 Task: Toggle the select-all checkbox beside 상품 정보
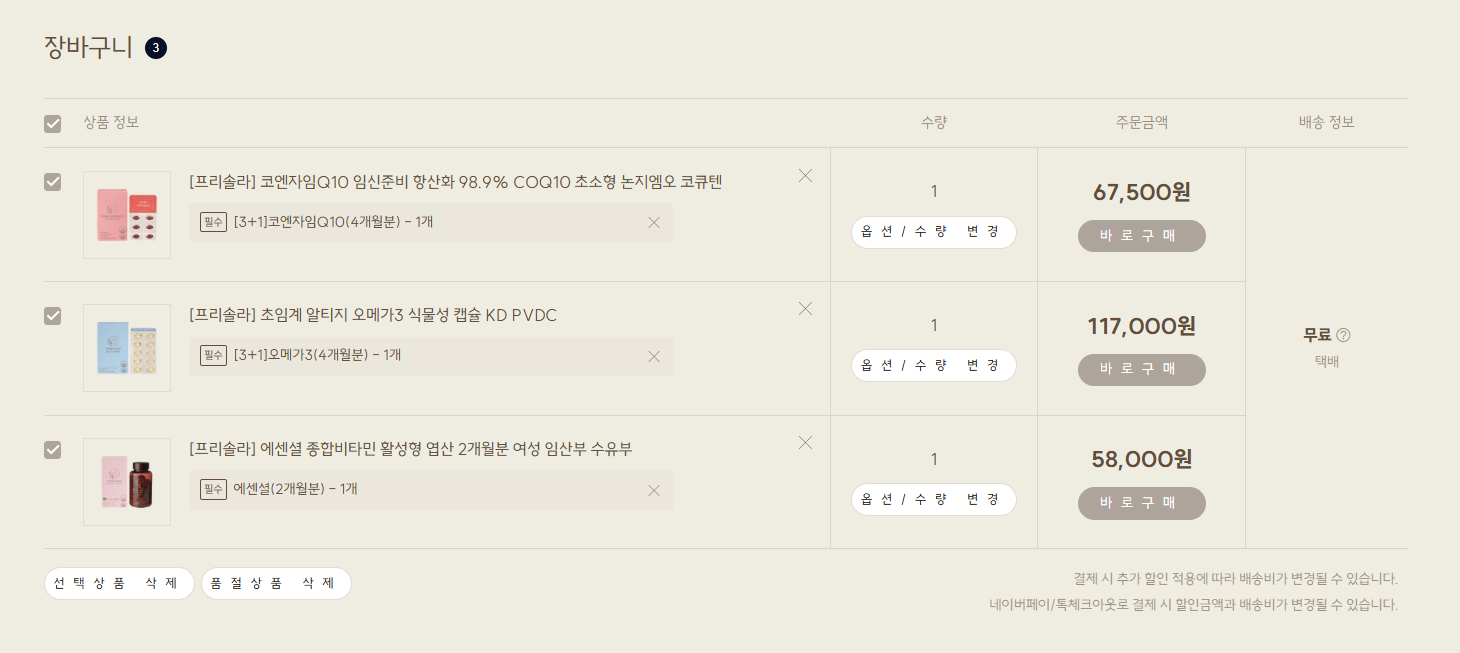[x=53, y=124]
